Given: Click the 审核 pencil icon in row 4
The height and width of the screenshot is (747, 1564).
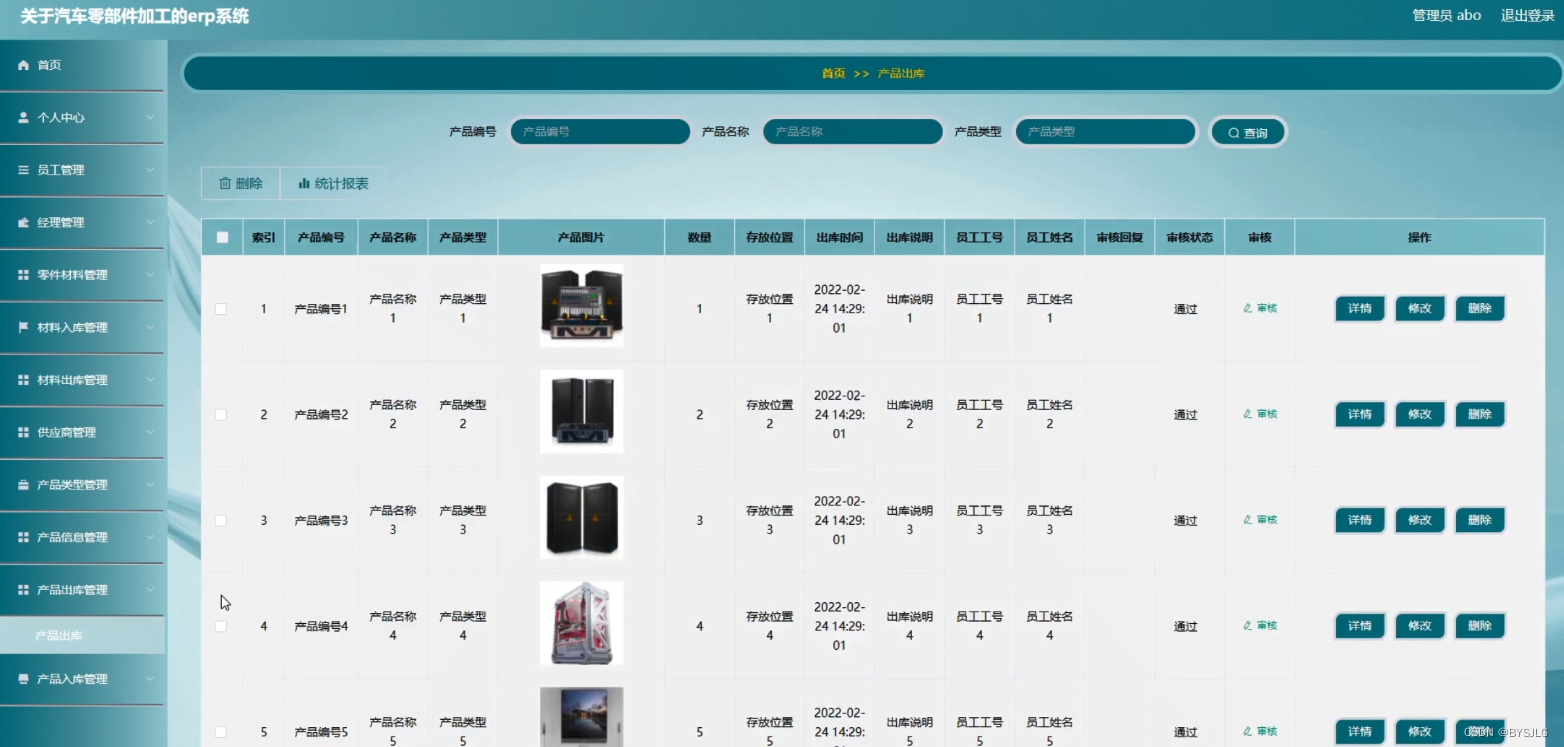Looking at the screenshot, I should click(x=1247, y=626).
